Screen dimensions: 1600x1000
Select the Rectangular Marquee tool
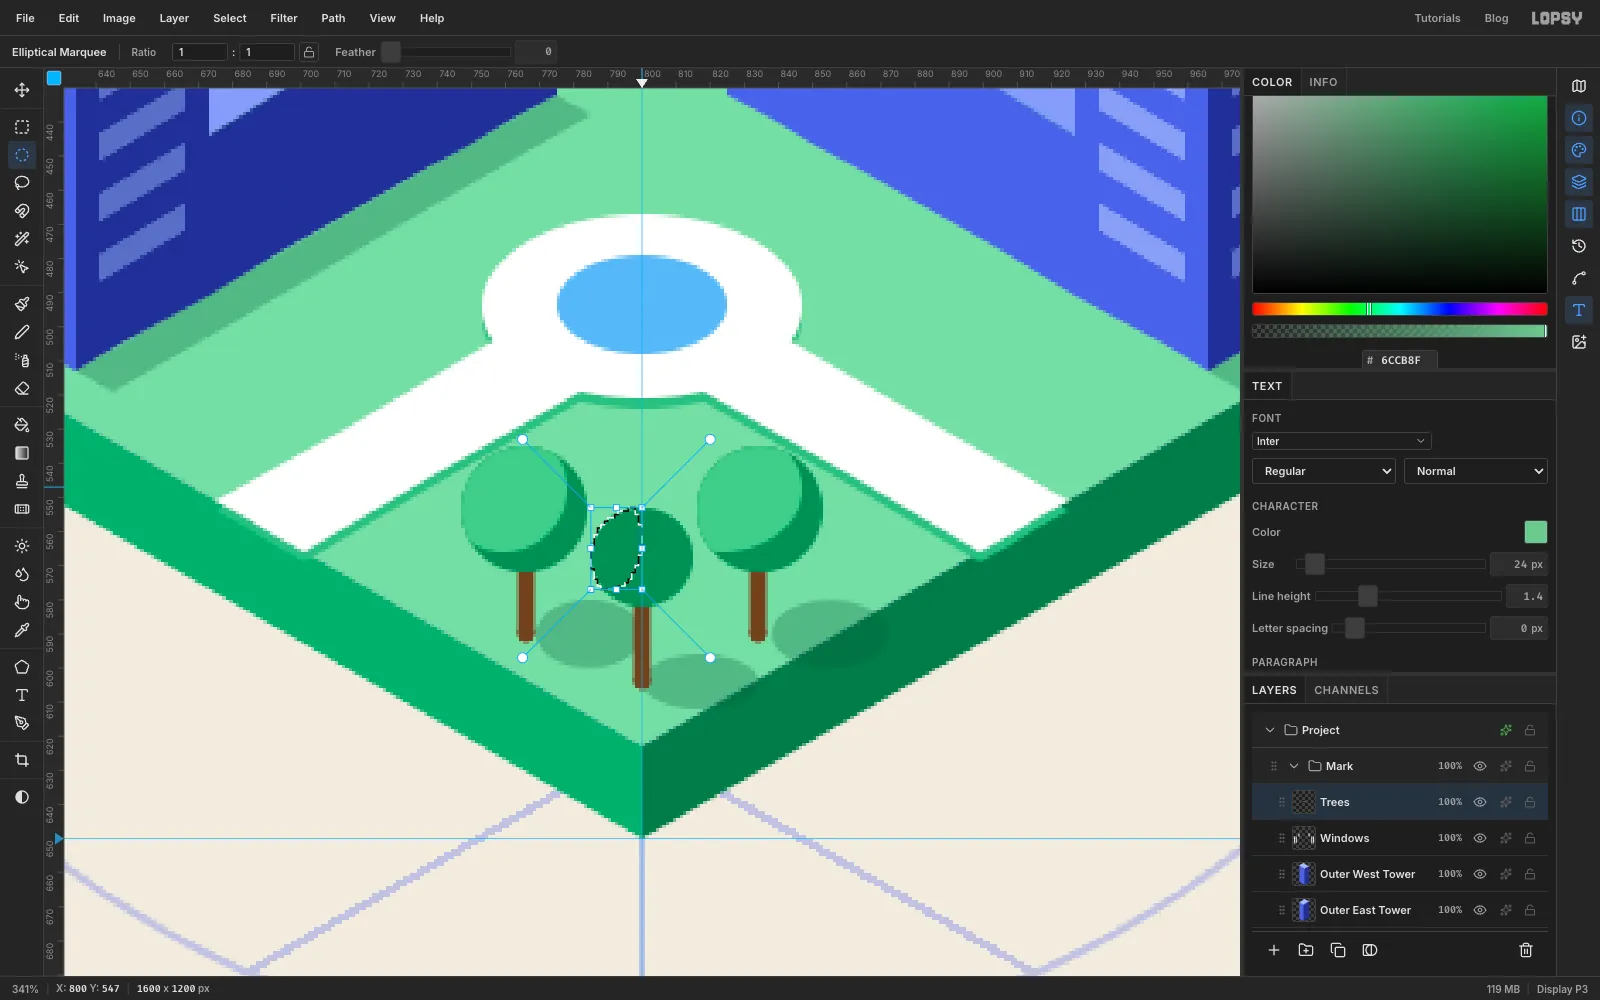click(x=22, y=127)
